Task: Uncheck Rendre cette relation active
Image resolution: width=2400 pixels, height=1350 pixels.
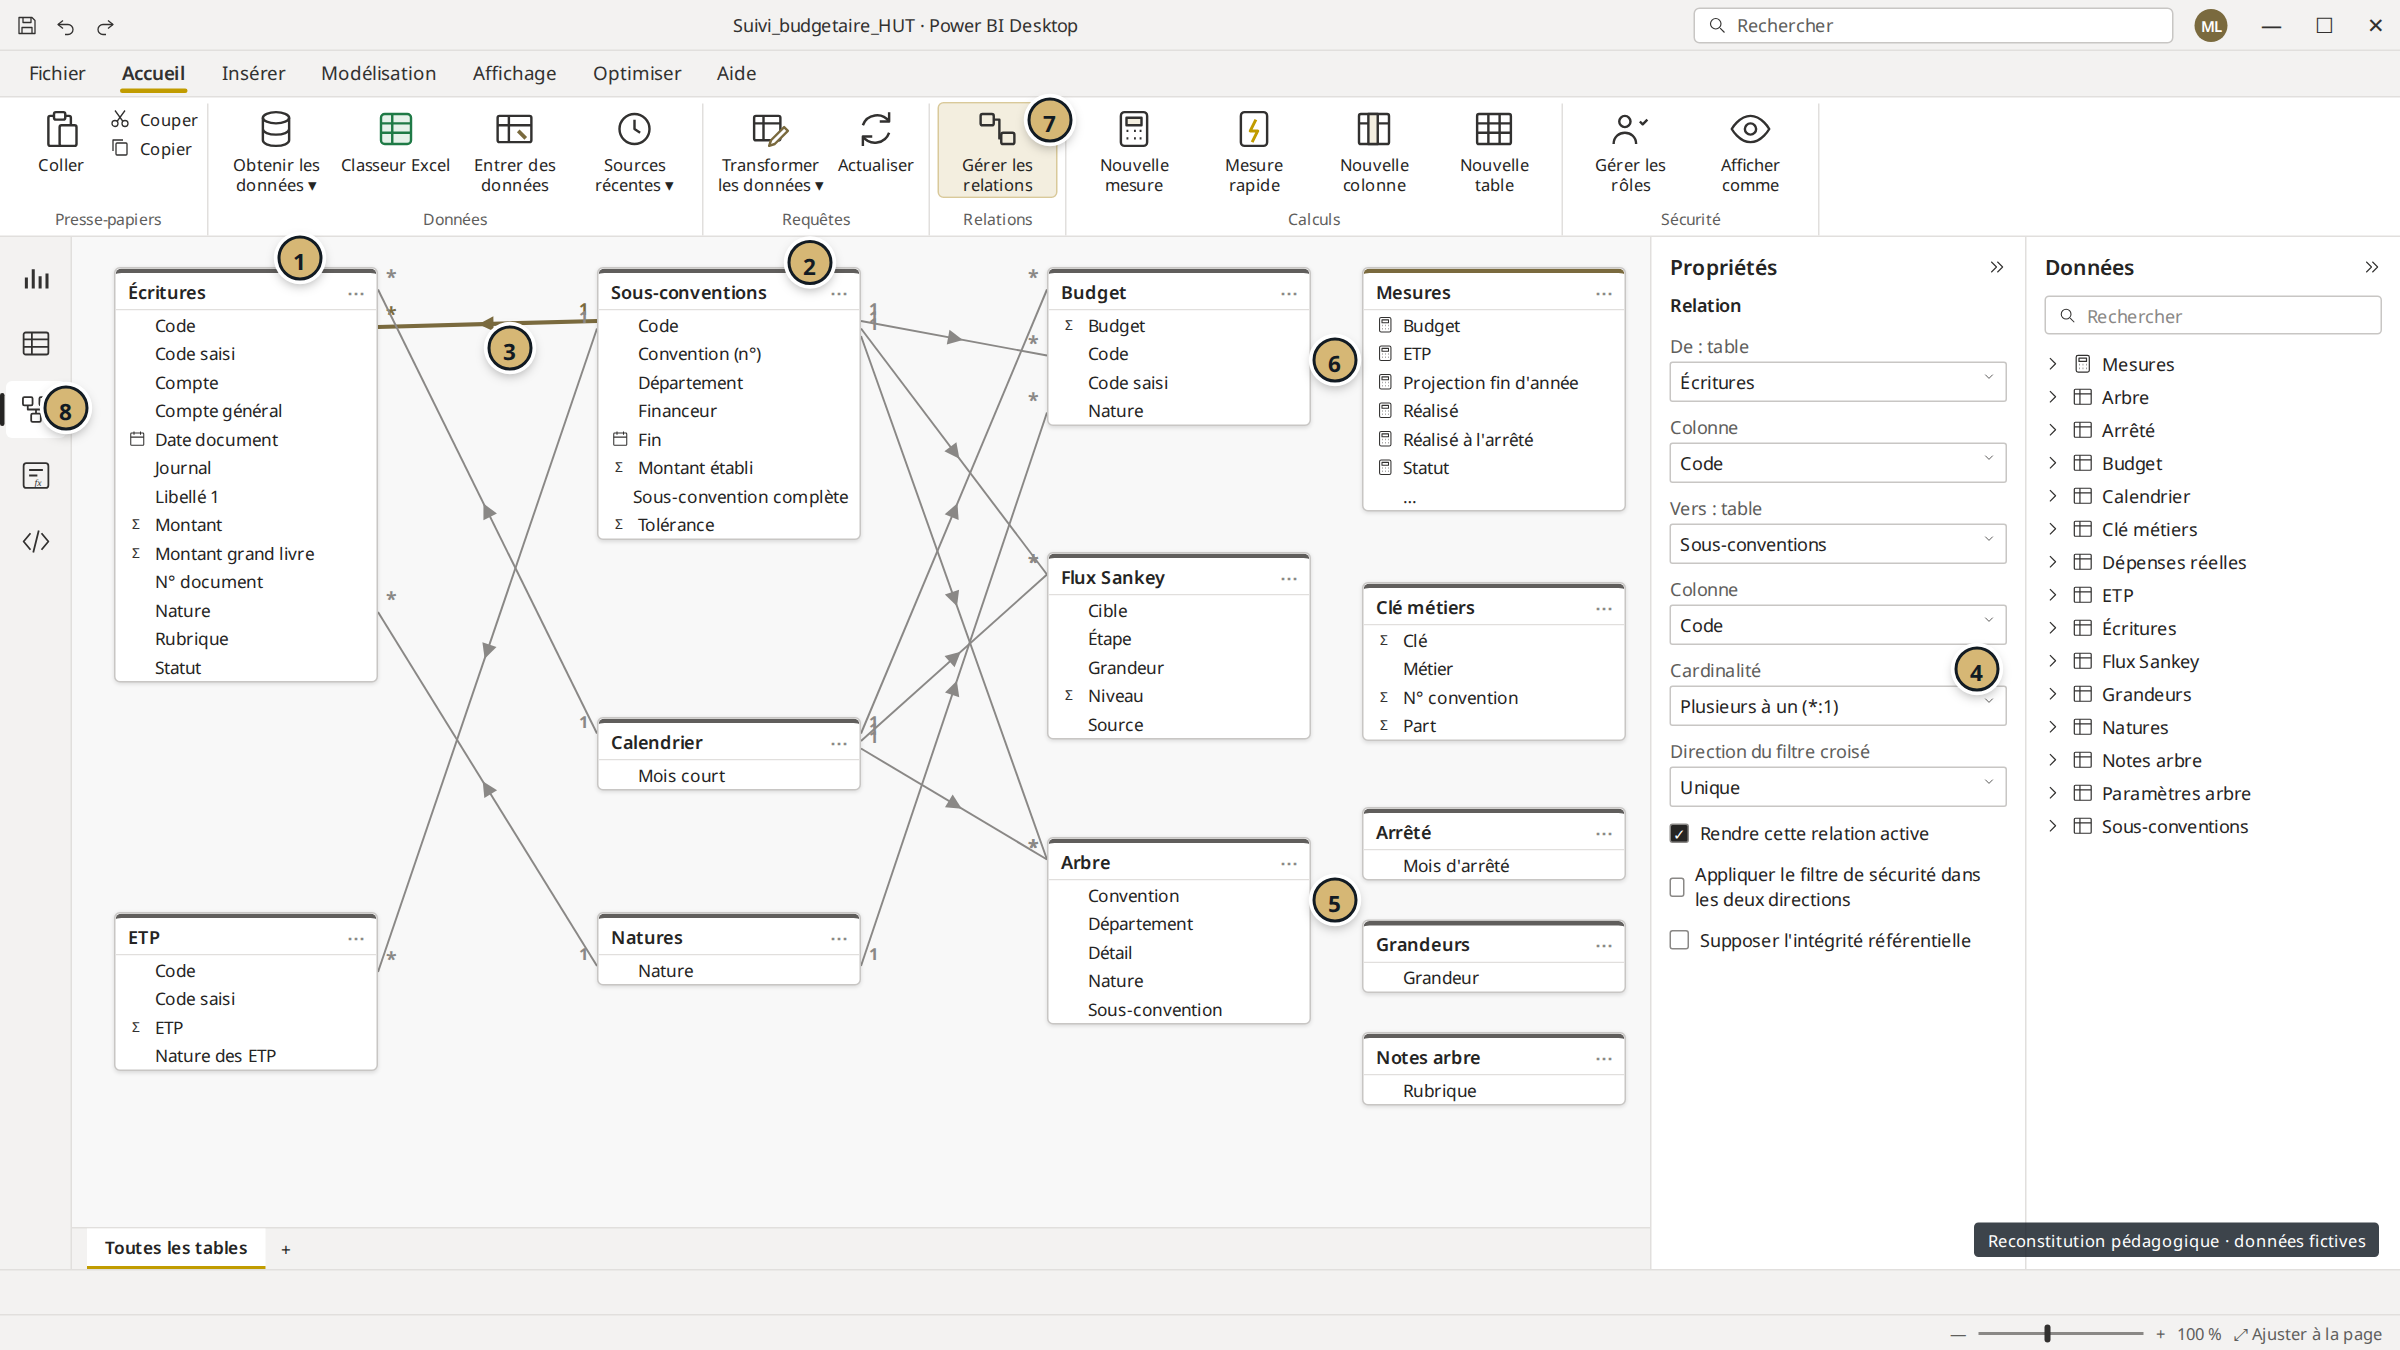Action: (x=1679, y=833)
